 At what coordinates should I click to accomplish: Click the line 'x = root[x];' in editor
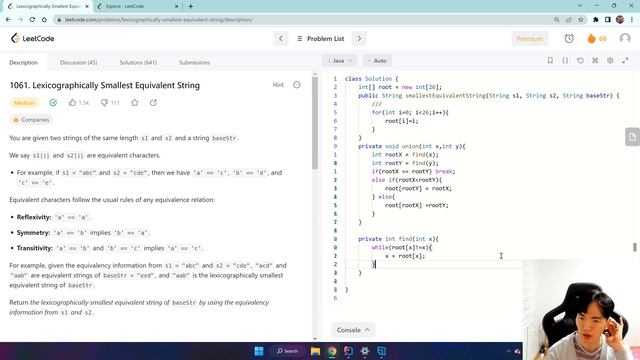tap(405, 256)
